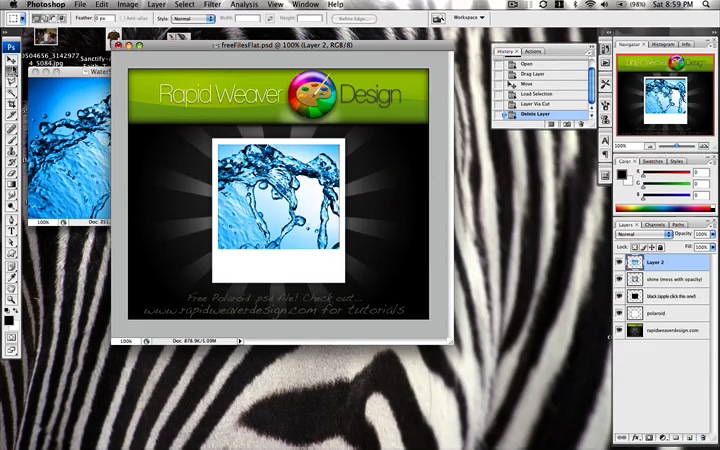Select the Lasso tool

11,82
